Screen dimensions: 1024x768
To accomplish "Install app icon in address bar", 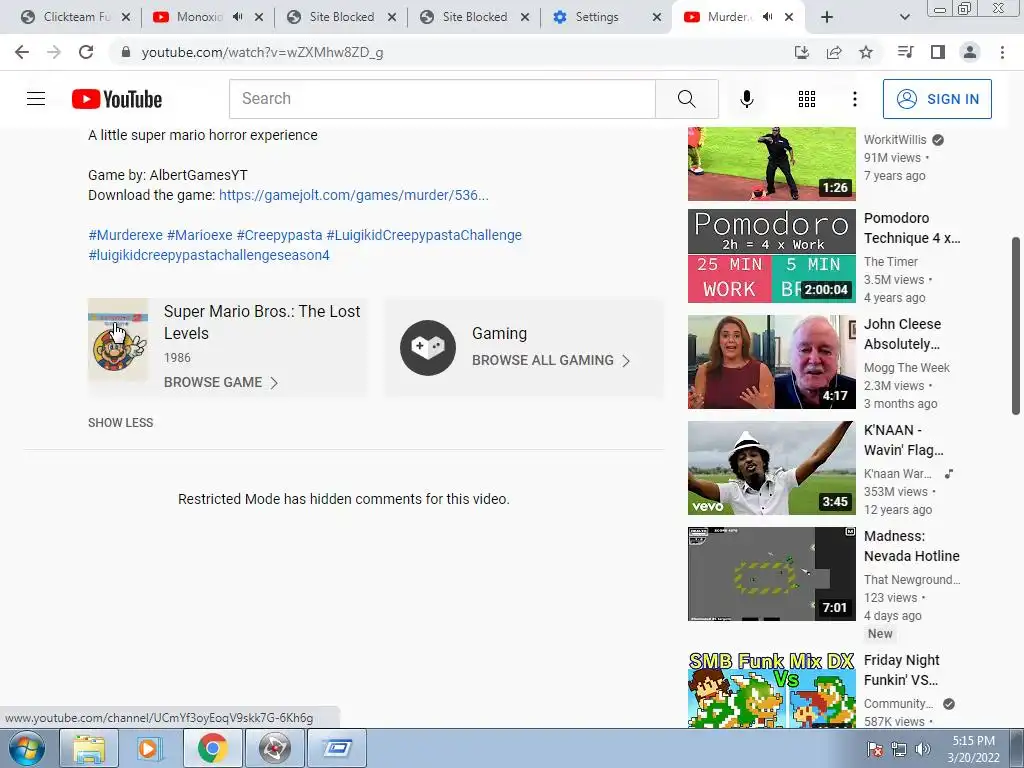I will click(x=801, y=52).
